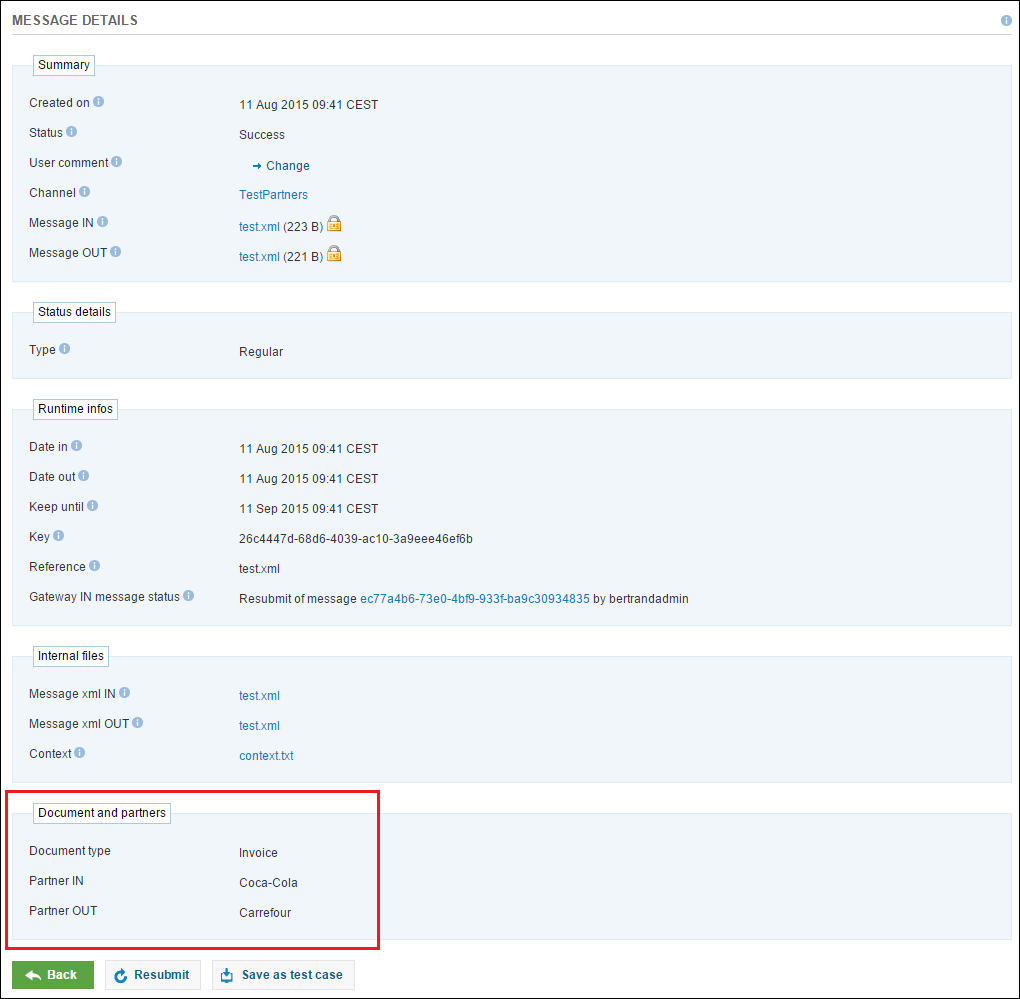Image resolution: width=1020 pixels, height=999 pixels.
Task: Click the info icon next to Context
Action: click(x=80, y=753)
